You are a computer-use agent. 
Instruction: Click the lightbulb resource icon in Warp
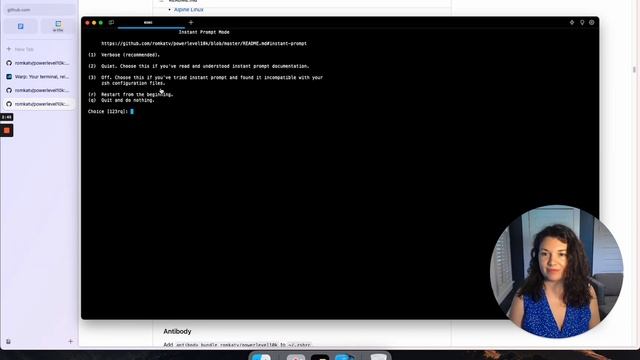tap(582, 22)
